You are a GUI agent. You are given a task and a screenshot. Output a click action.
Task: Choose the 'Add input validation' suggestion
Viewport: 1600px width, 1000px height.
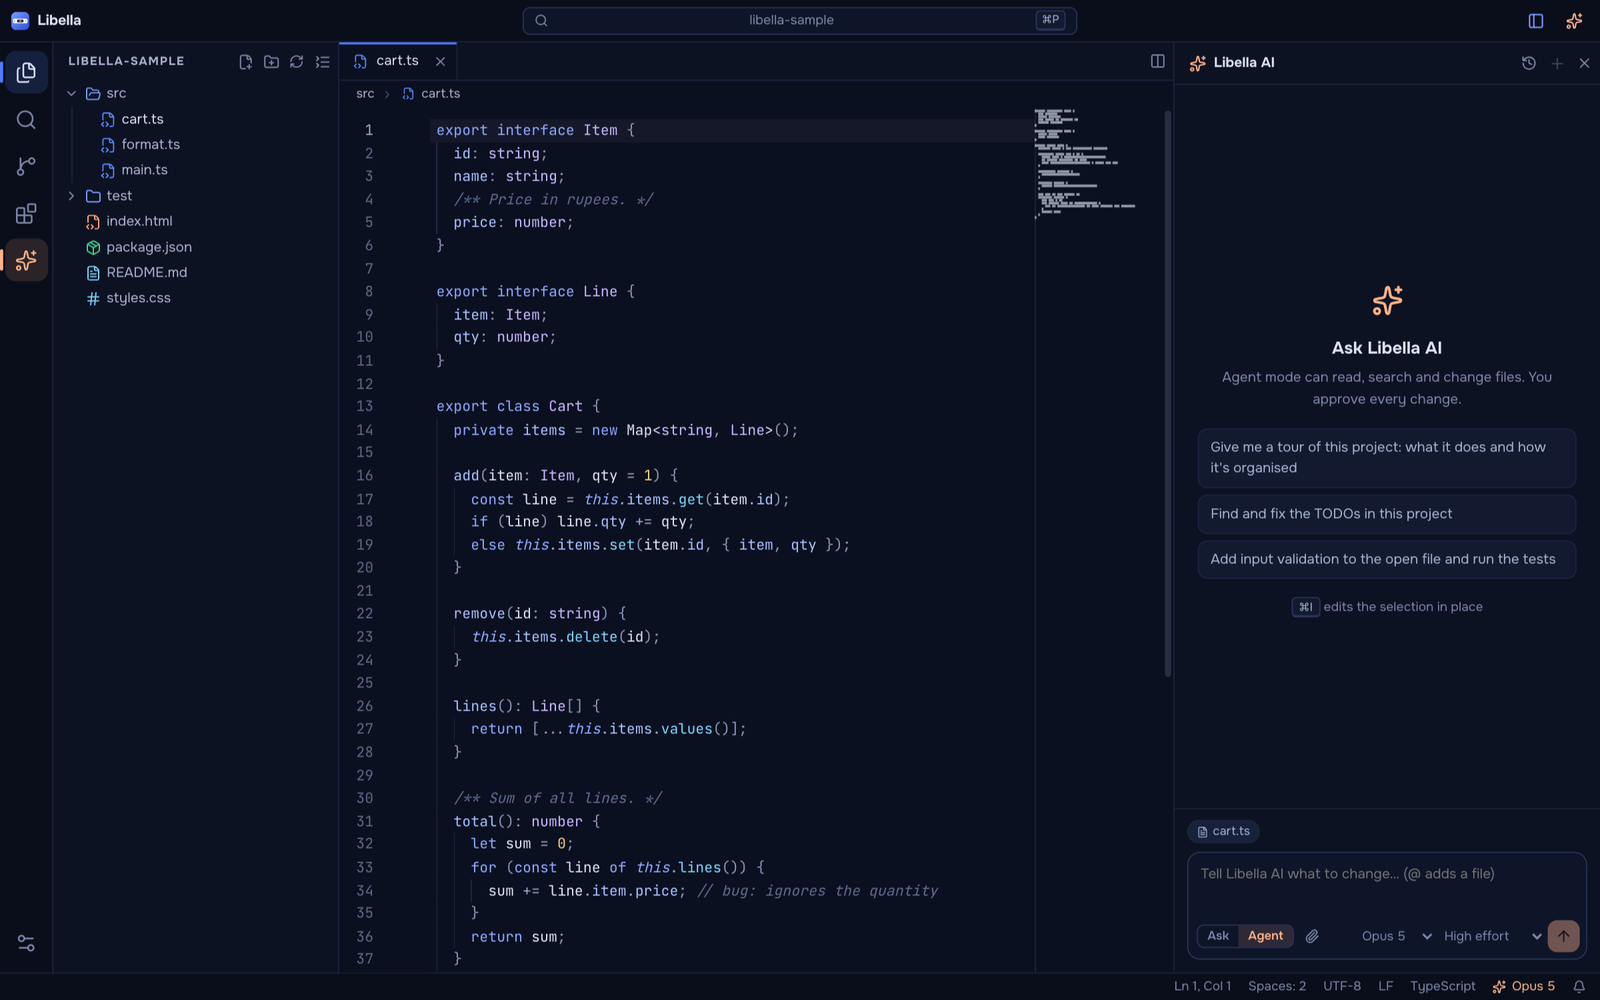(1386, 560)
